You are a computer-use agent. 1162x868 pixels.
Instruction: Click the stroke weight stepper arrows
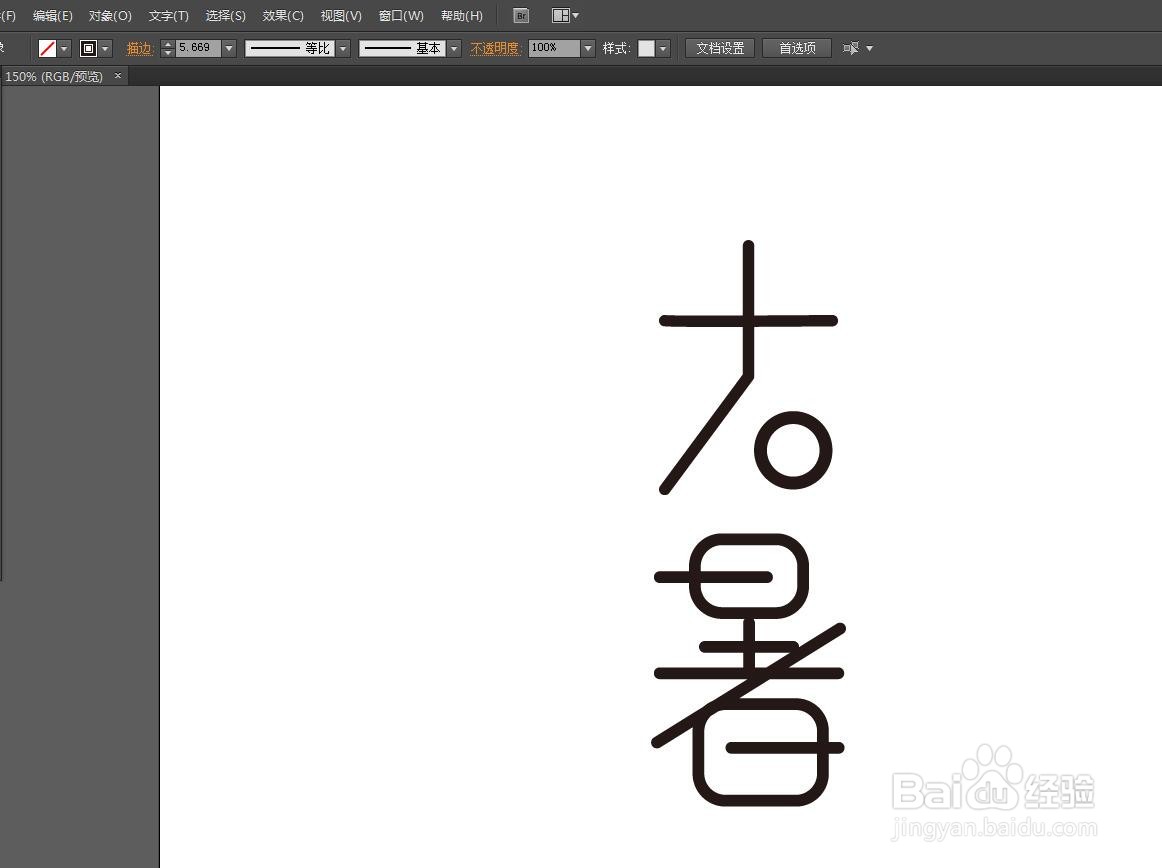tap(167, 48)
